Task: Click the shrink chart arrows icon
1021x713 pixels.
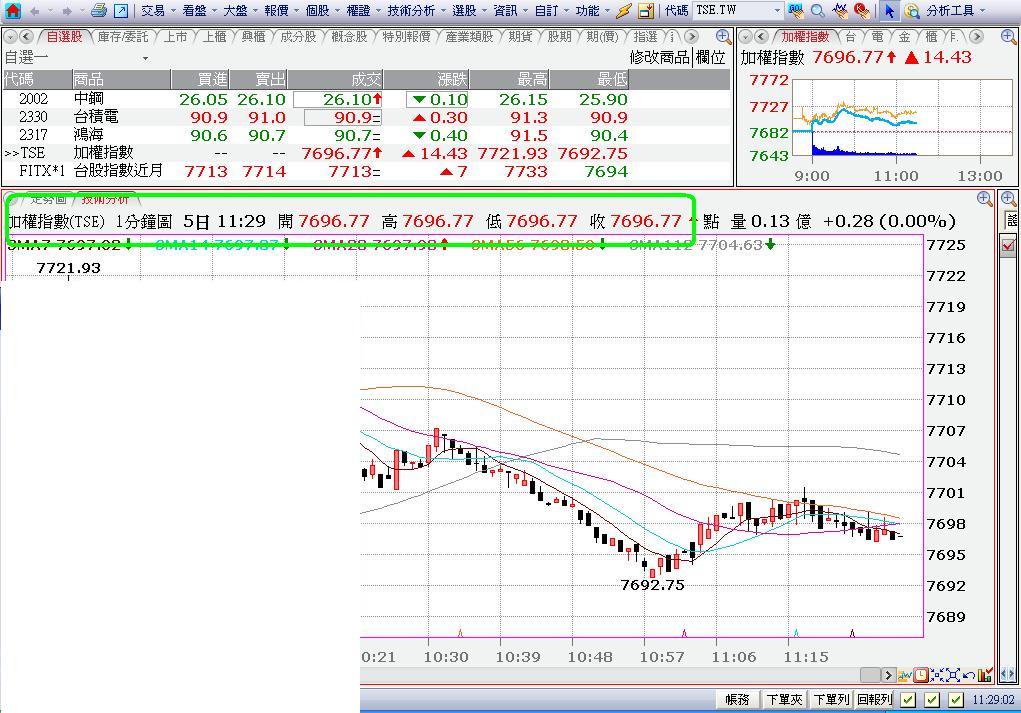Action: (937, 675)
